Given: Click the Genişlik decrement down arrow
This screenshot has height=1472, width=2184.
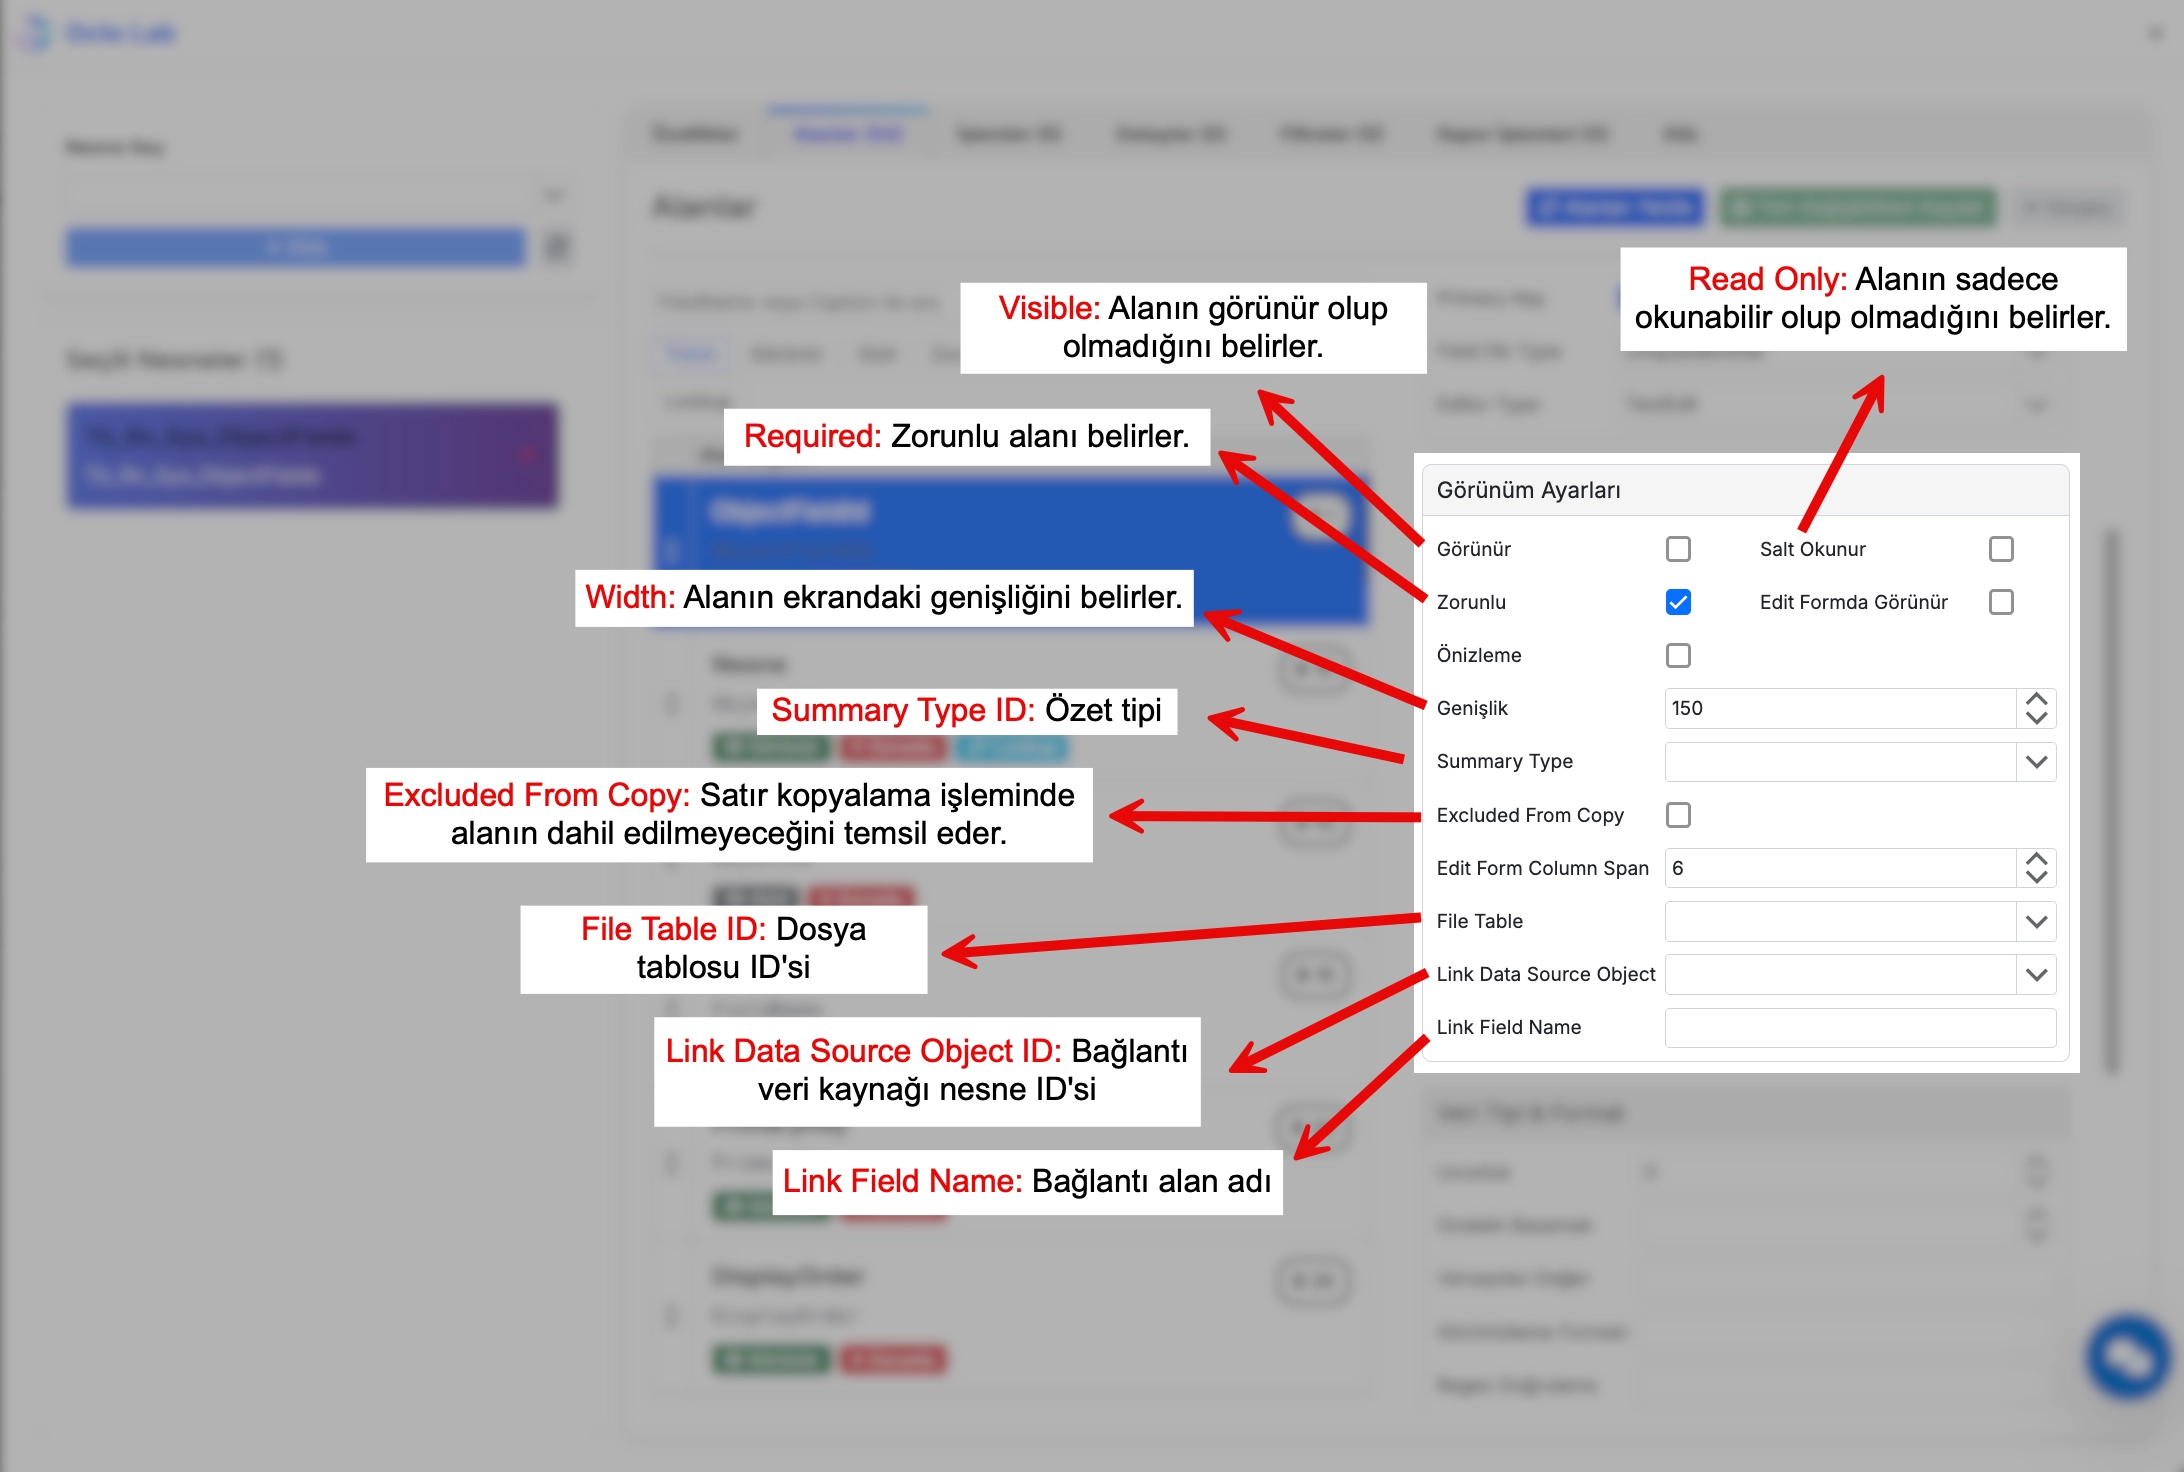Looking at the screenshot, I should point(2036,718).
